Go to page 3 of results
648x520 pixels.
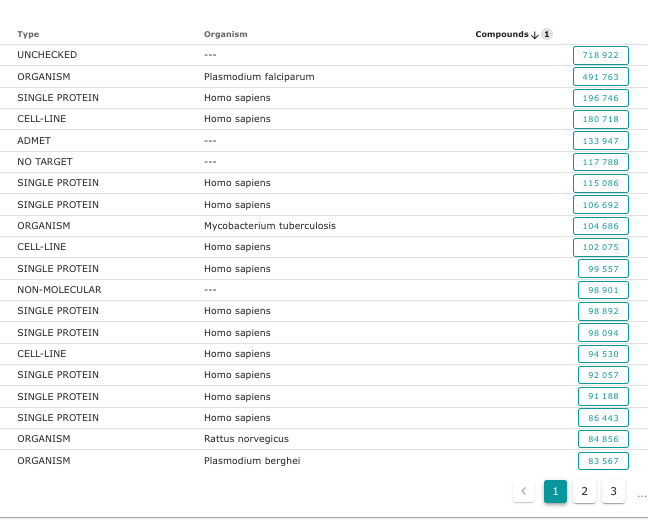[x=613, y=491]
